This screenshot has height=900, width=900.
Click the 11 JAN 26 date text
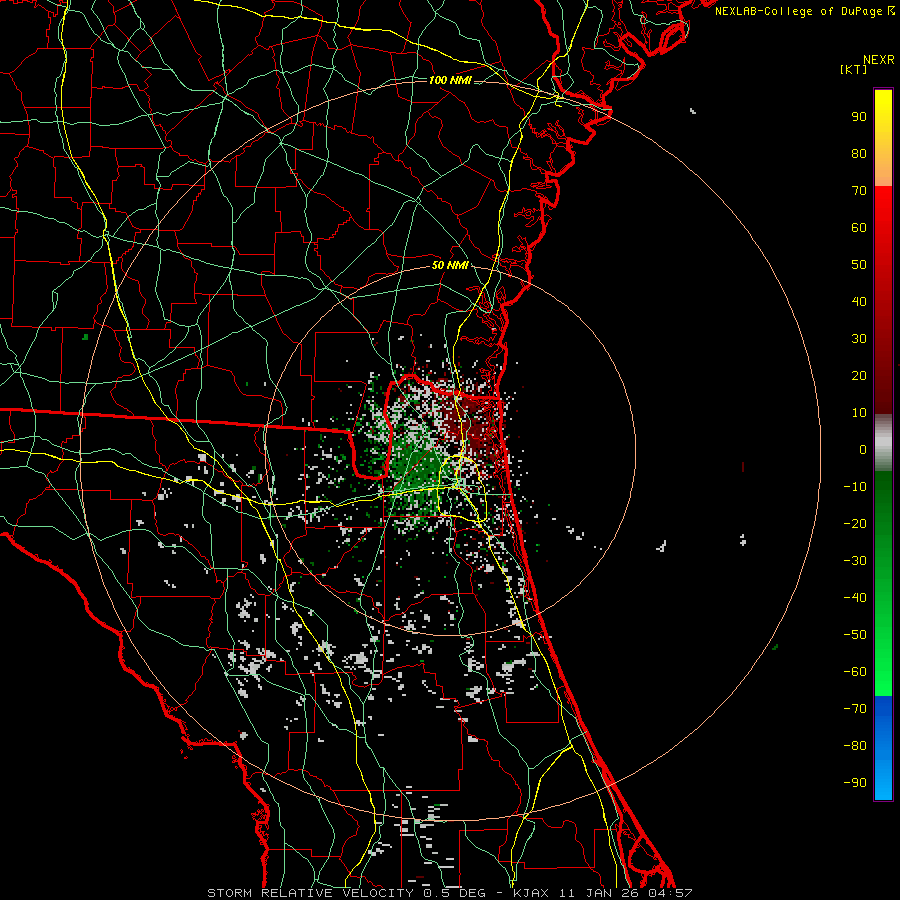pos(599,893)
